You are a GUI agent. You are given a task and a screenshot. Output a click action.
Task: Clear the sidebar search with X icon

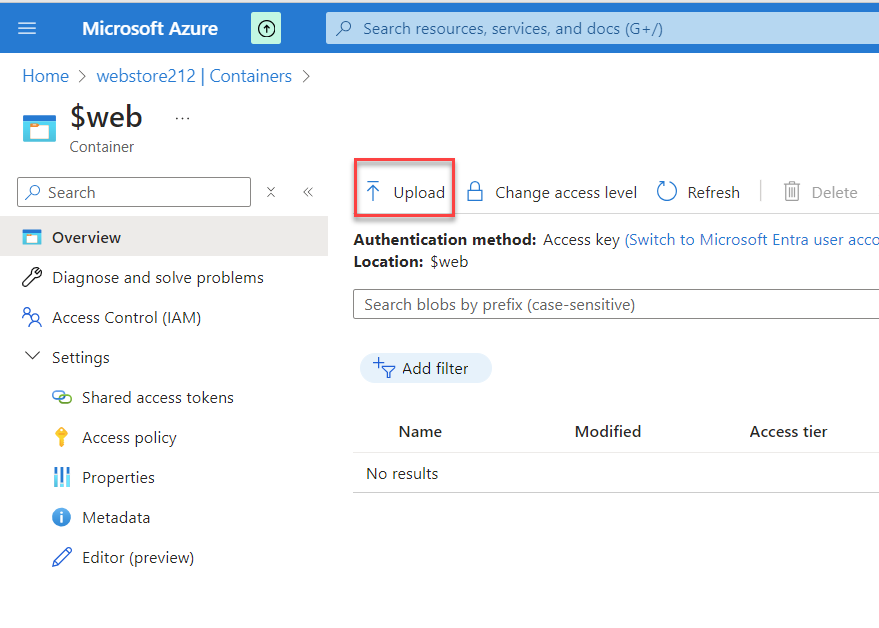(271, 192)
